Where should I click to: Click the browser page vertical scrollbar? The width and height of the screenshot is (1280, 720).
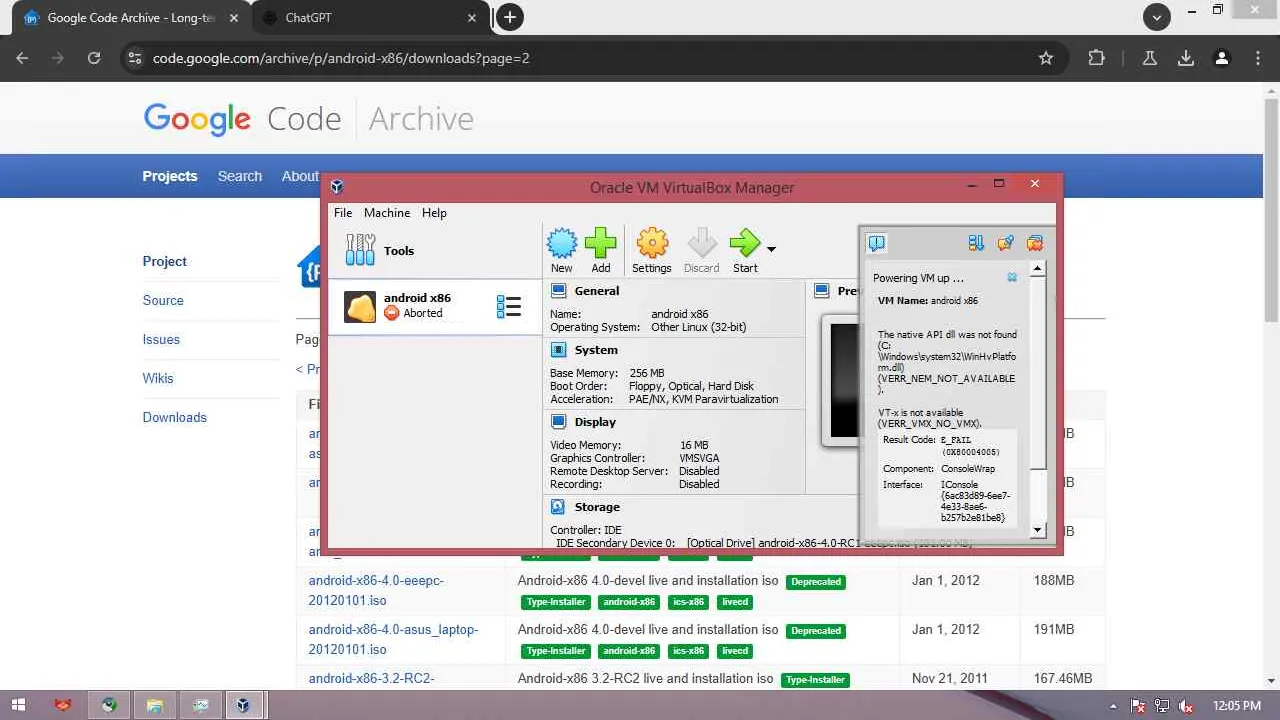1271,210
